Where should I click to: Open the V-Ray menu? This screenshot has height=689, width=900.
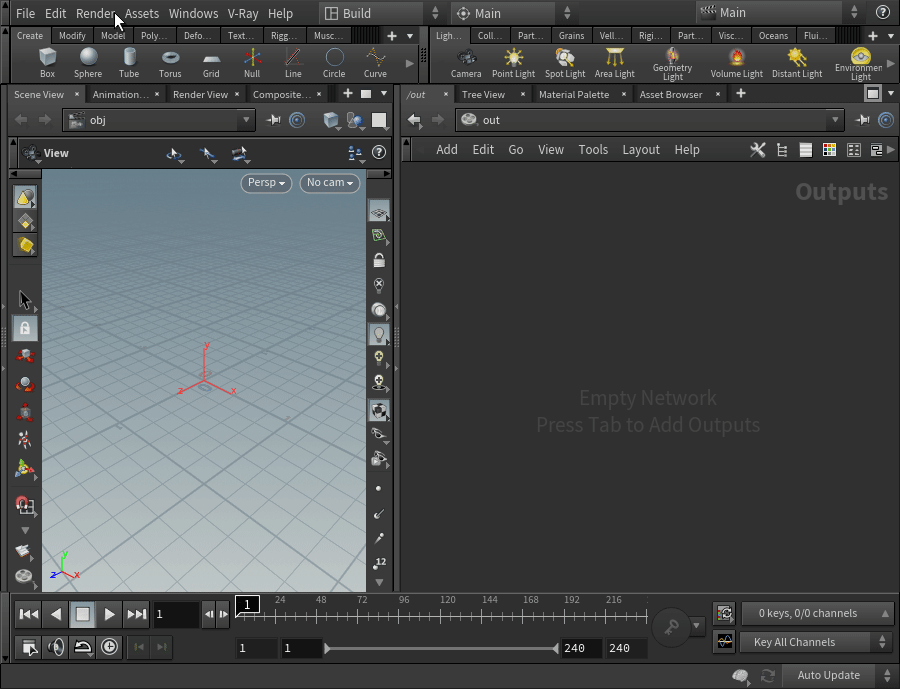tap(243, 13)
